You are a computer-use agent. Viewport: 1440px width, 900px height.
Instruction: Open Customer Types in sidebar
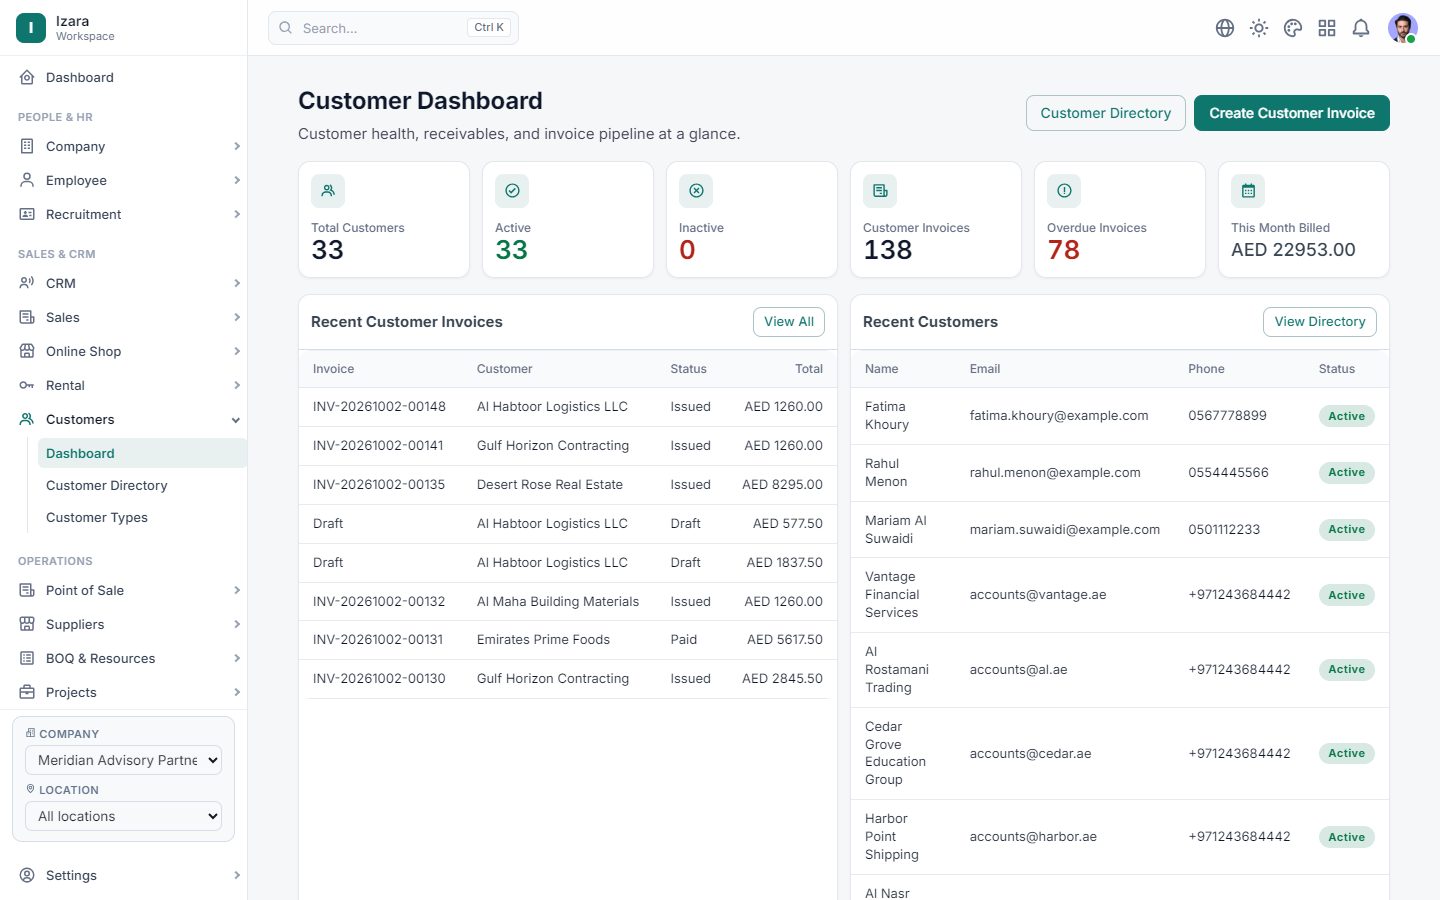(97, 517)
